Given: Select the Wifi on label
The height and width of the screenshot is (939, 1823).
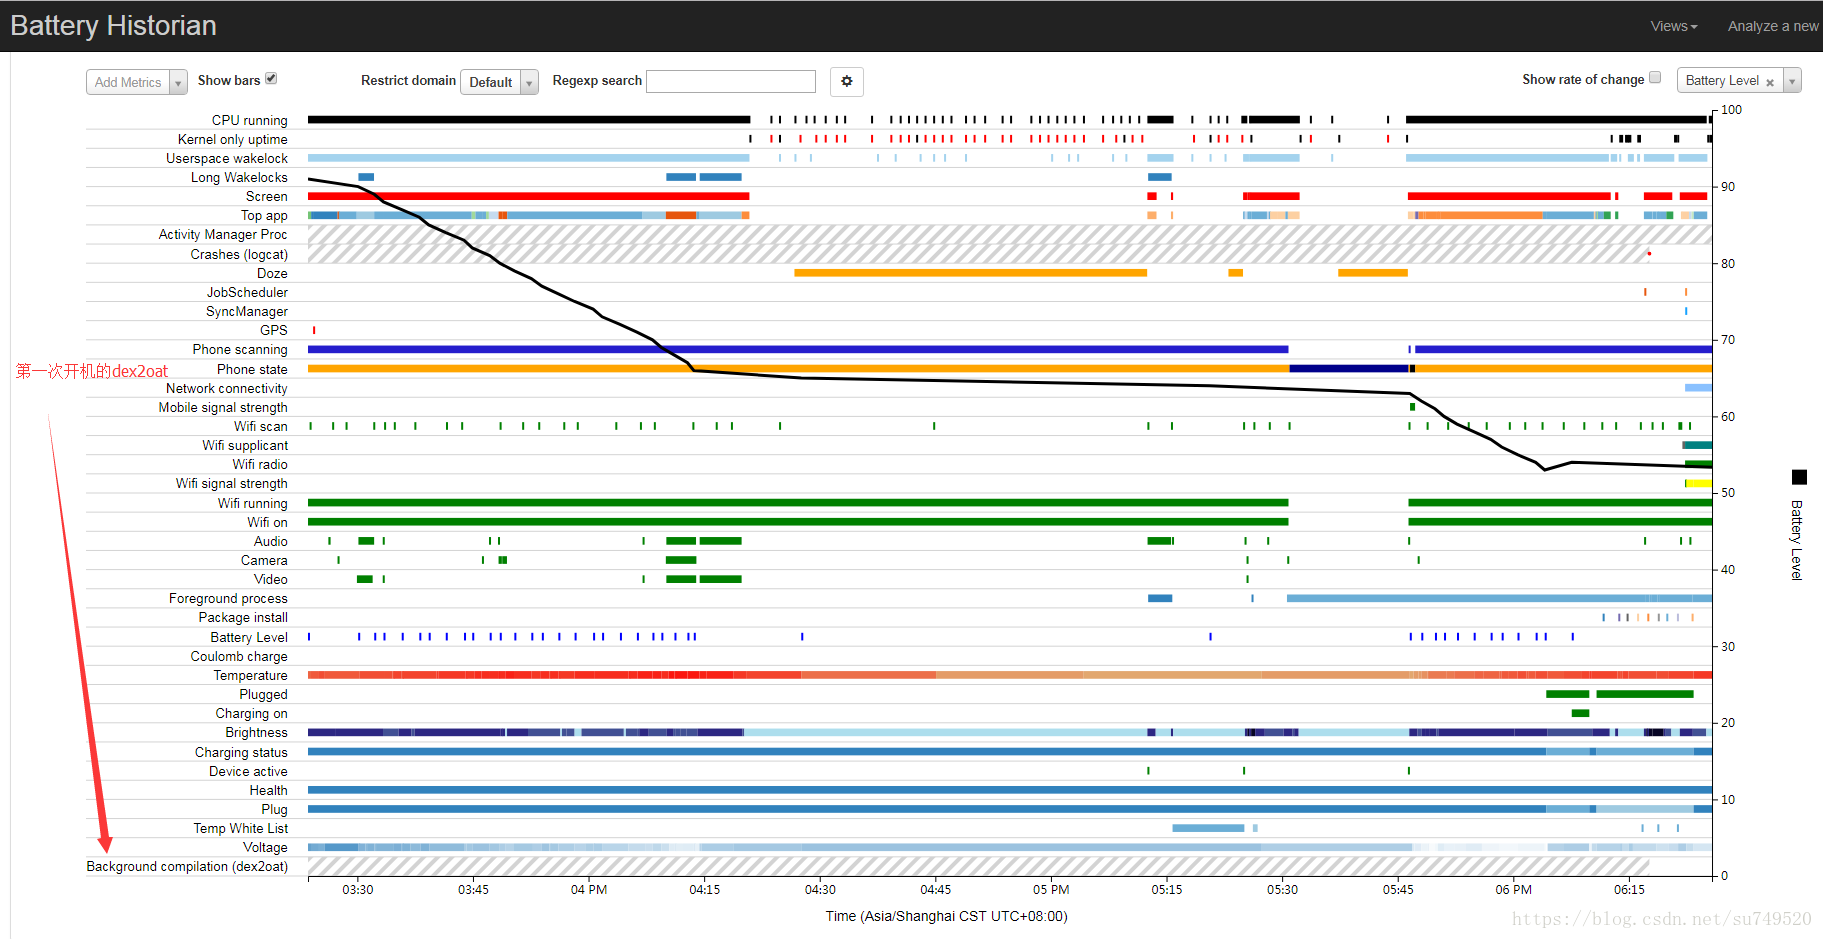Looking at the screenshot, I should 267,522.
